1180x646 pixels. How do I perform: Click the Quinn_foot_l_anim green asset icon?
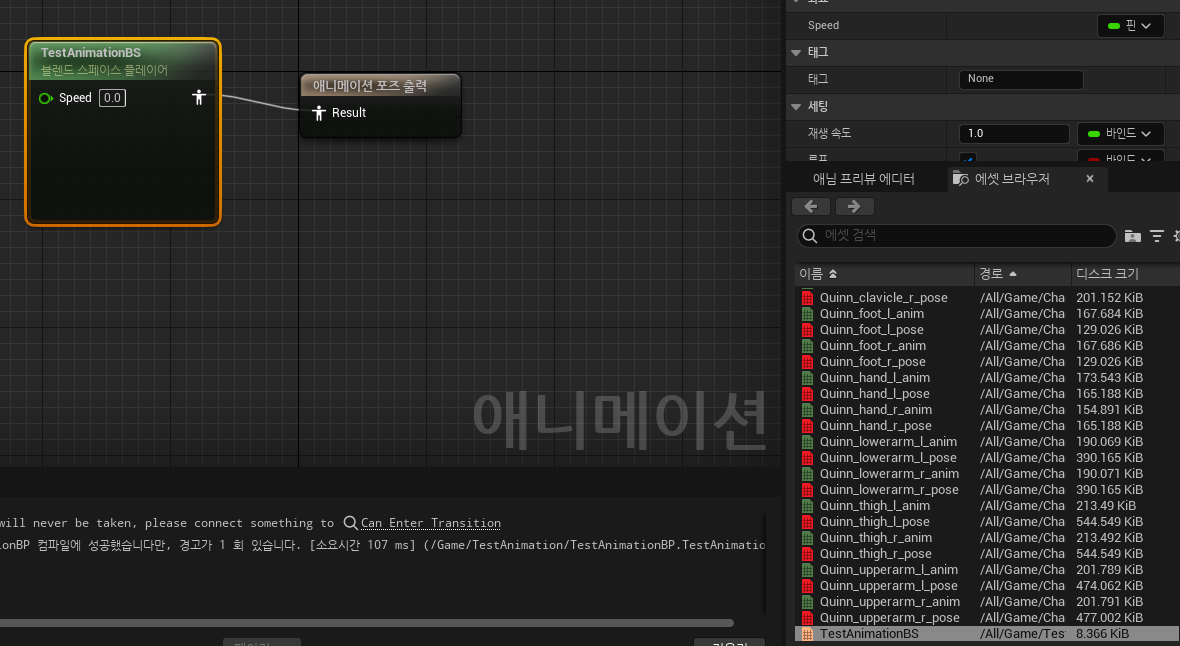pos(807,314)
